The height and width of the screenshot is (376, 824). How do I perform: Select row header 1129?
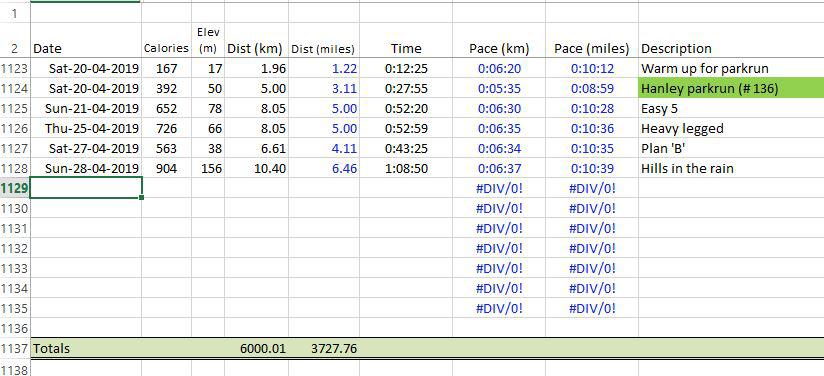click(x=15, y=188)
